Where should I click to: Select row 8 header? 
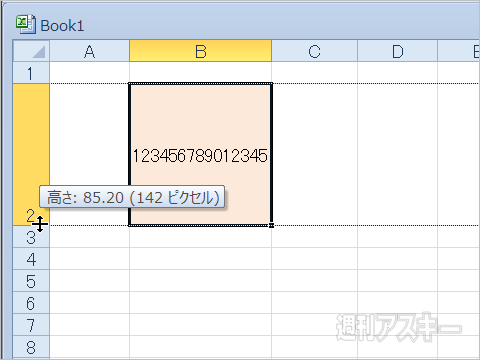(x=31, y=347)
